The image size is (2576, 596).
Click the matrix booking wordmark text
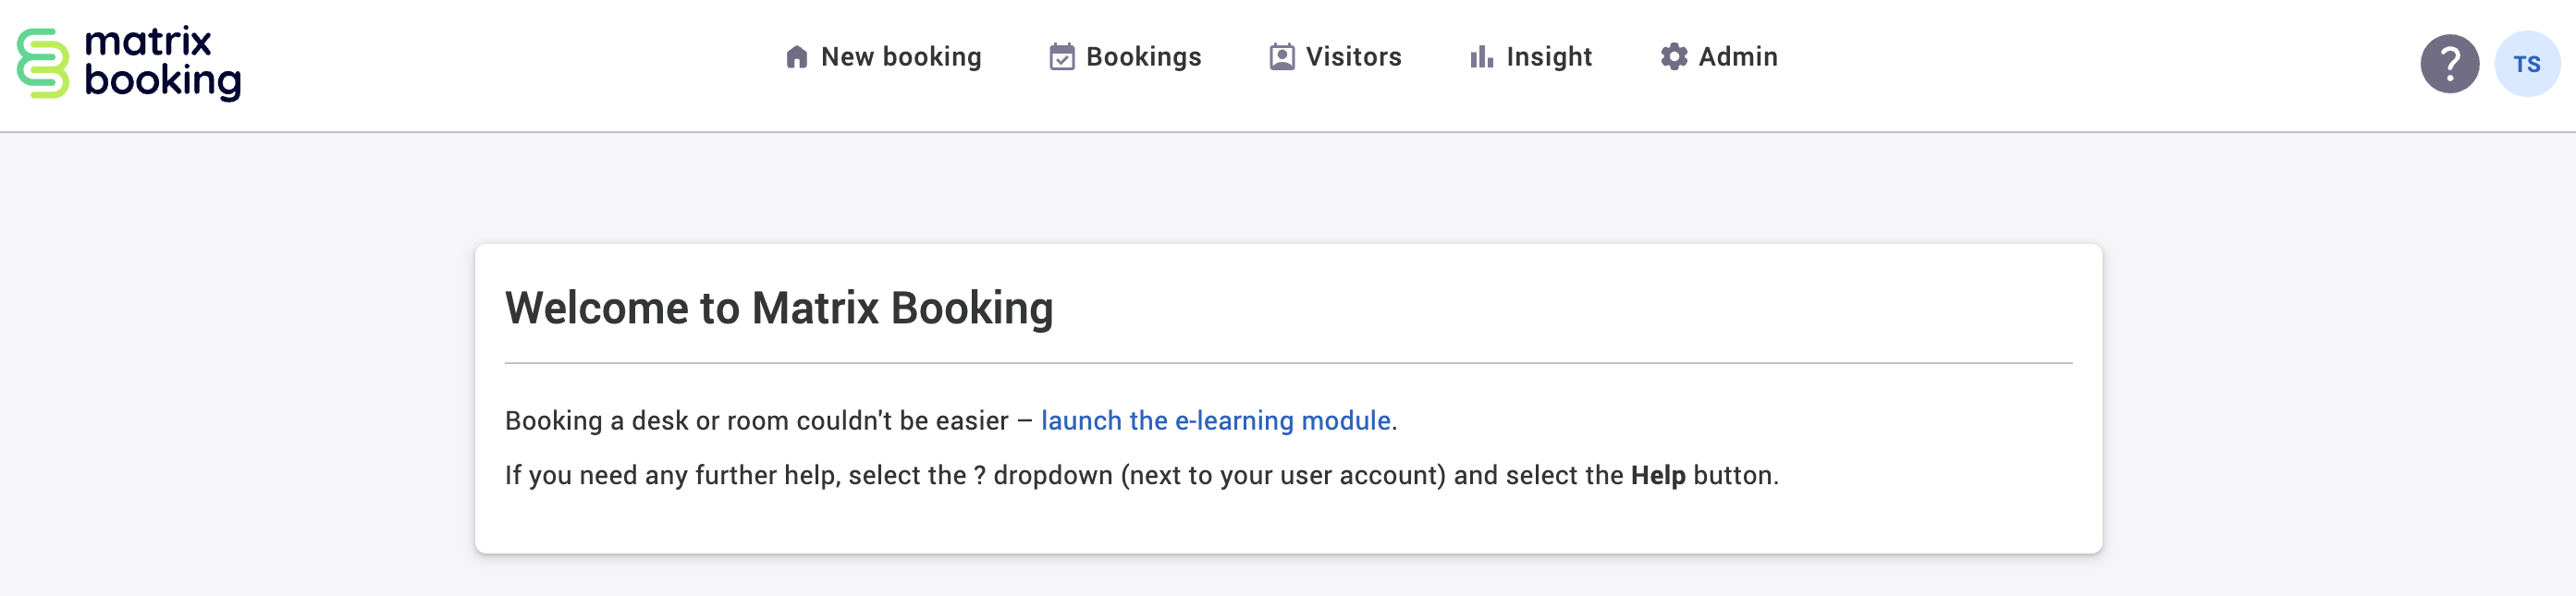(162, 63)
